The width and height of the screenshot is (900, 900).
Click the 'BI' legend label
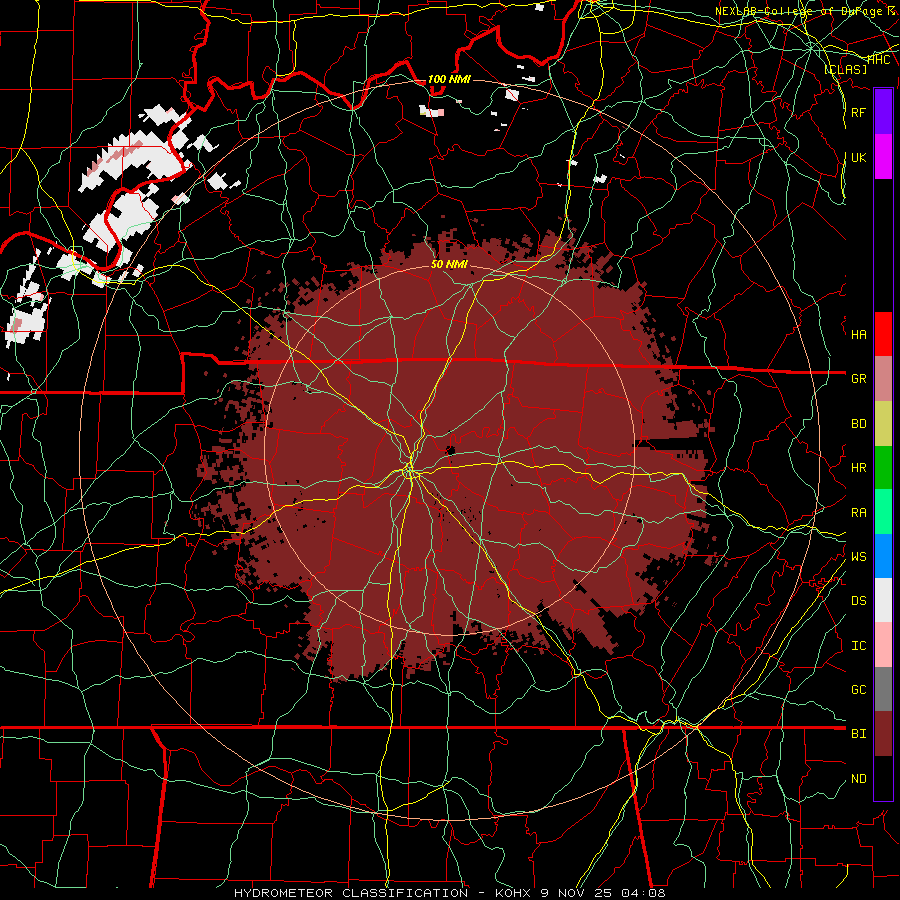pyautogui.click(x=858, y=734)
